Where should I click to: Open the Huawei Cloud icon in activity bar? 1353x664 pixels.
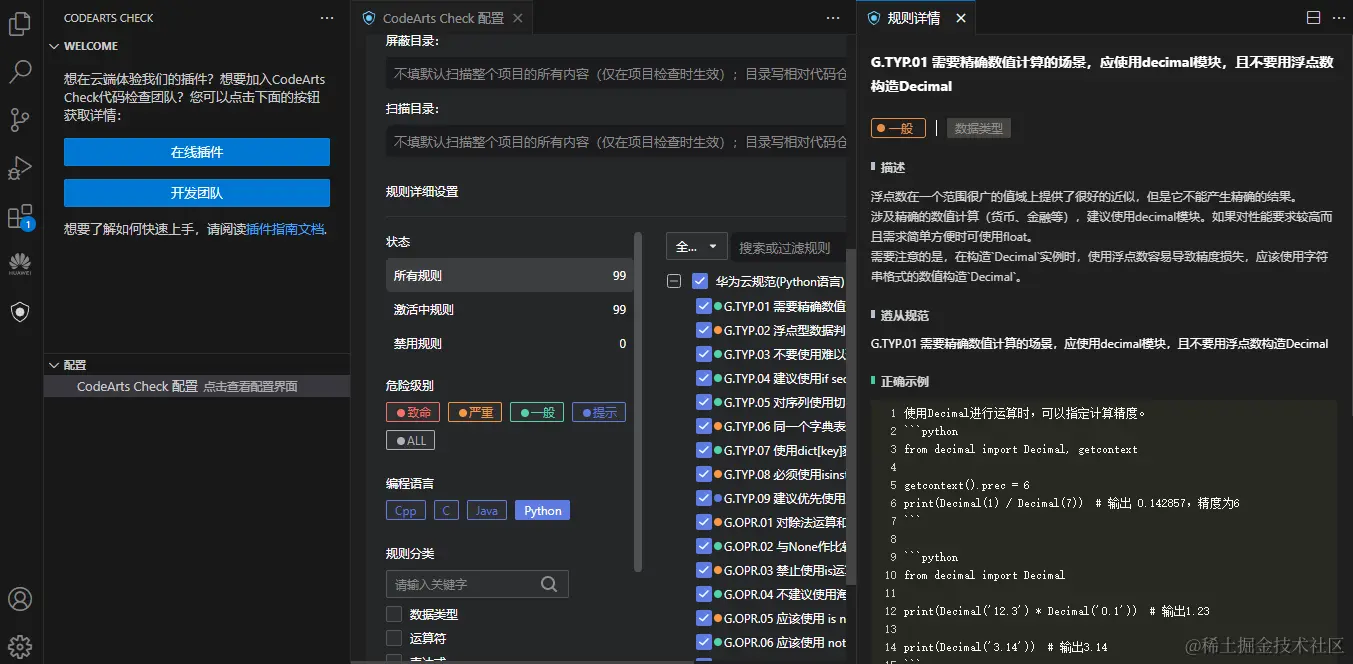pos(20,264)
